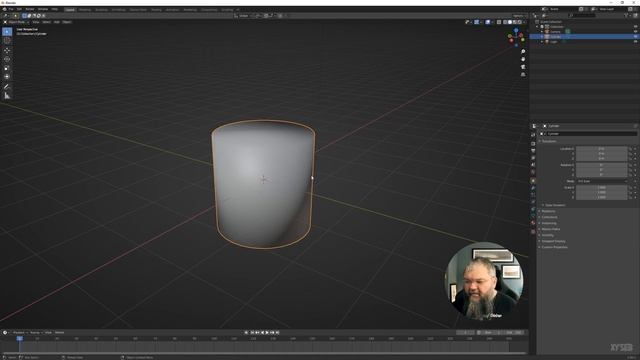Screen dimensions: 640x360
Task: Expand the Delta Transform panel
Action: pyautogui.click(x=555, y=205)
